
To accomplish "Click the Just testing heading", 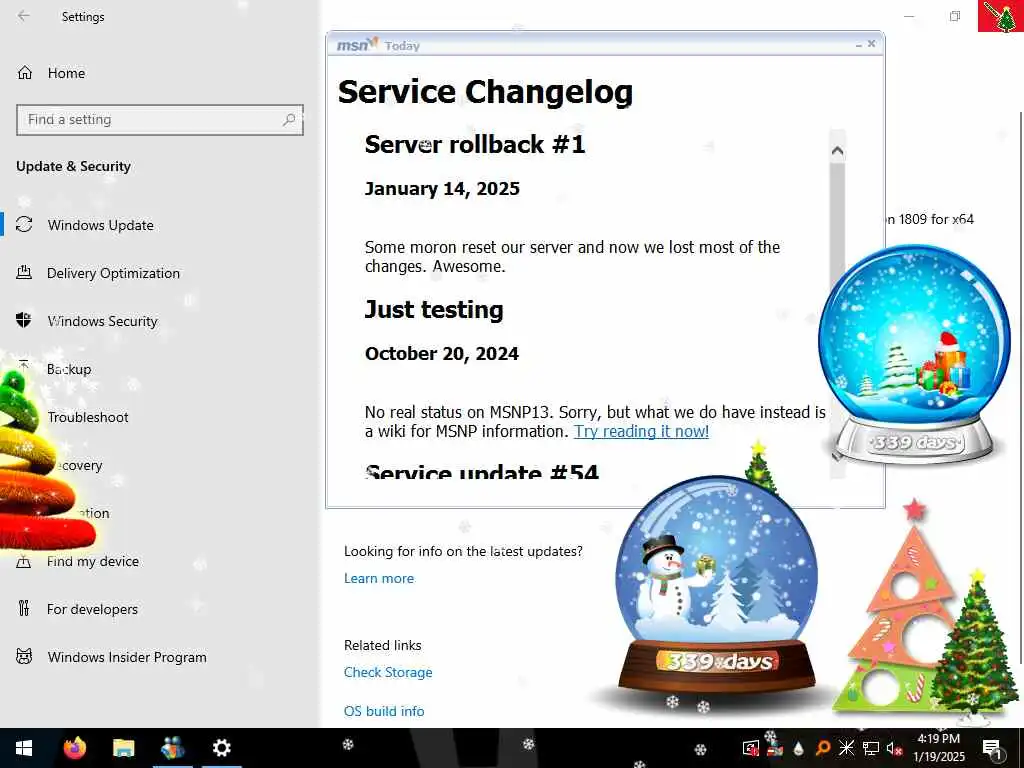I will (x=434, y=310).
